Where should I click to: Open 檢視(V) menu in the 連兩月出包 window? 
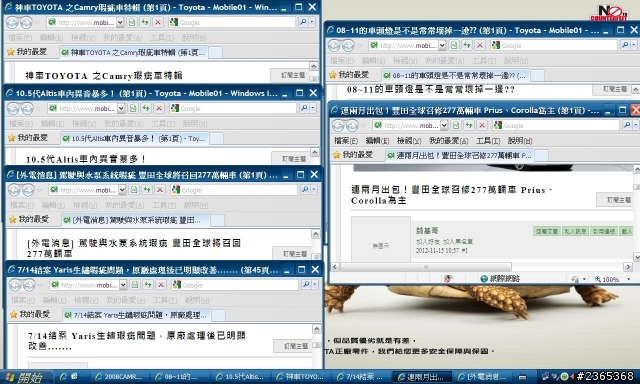click(409, 141)
